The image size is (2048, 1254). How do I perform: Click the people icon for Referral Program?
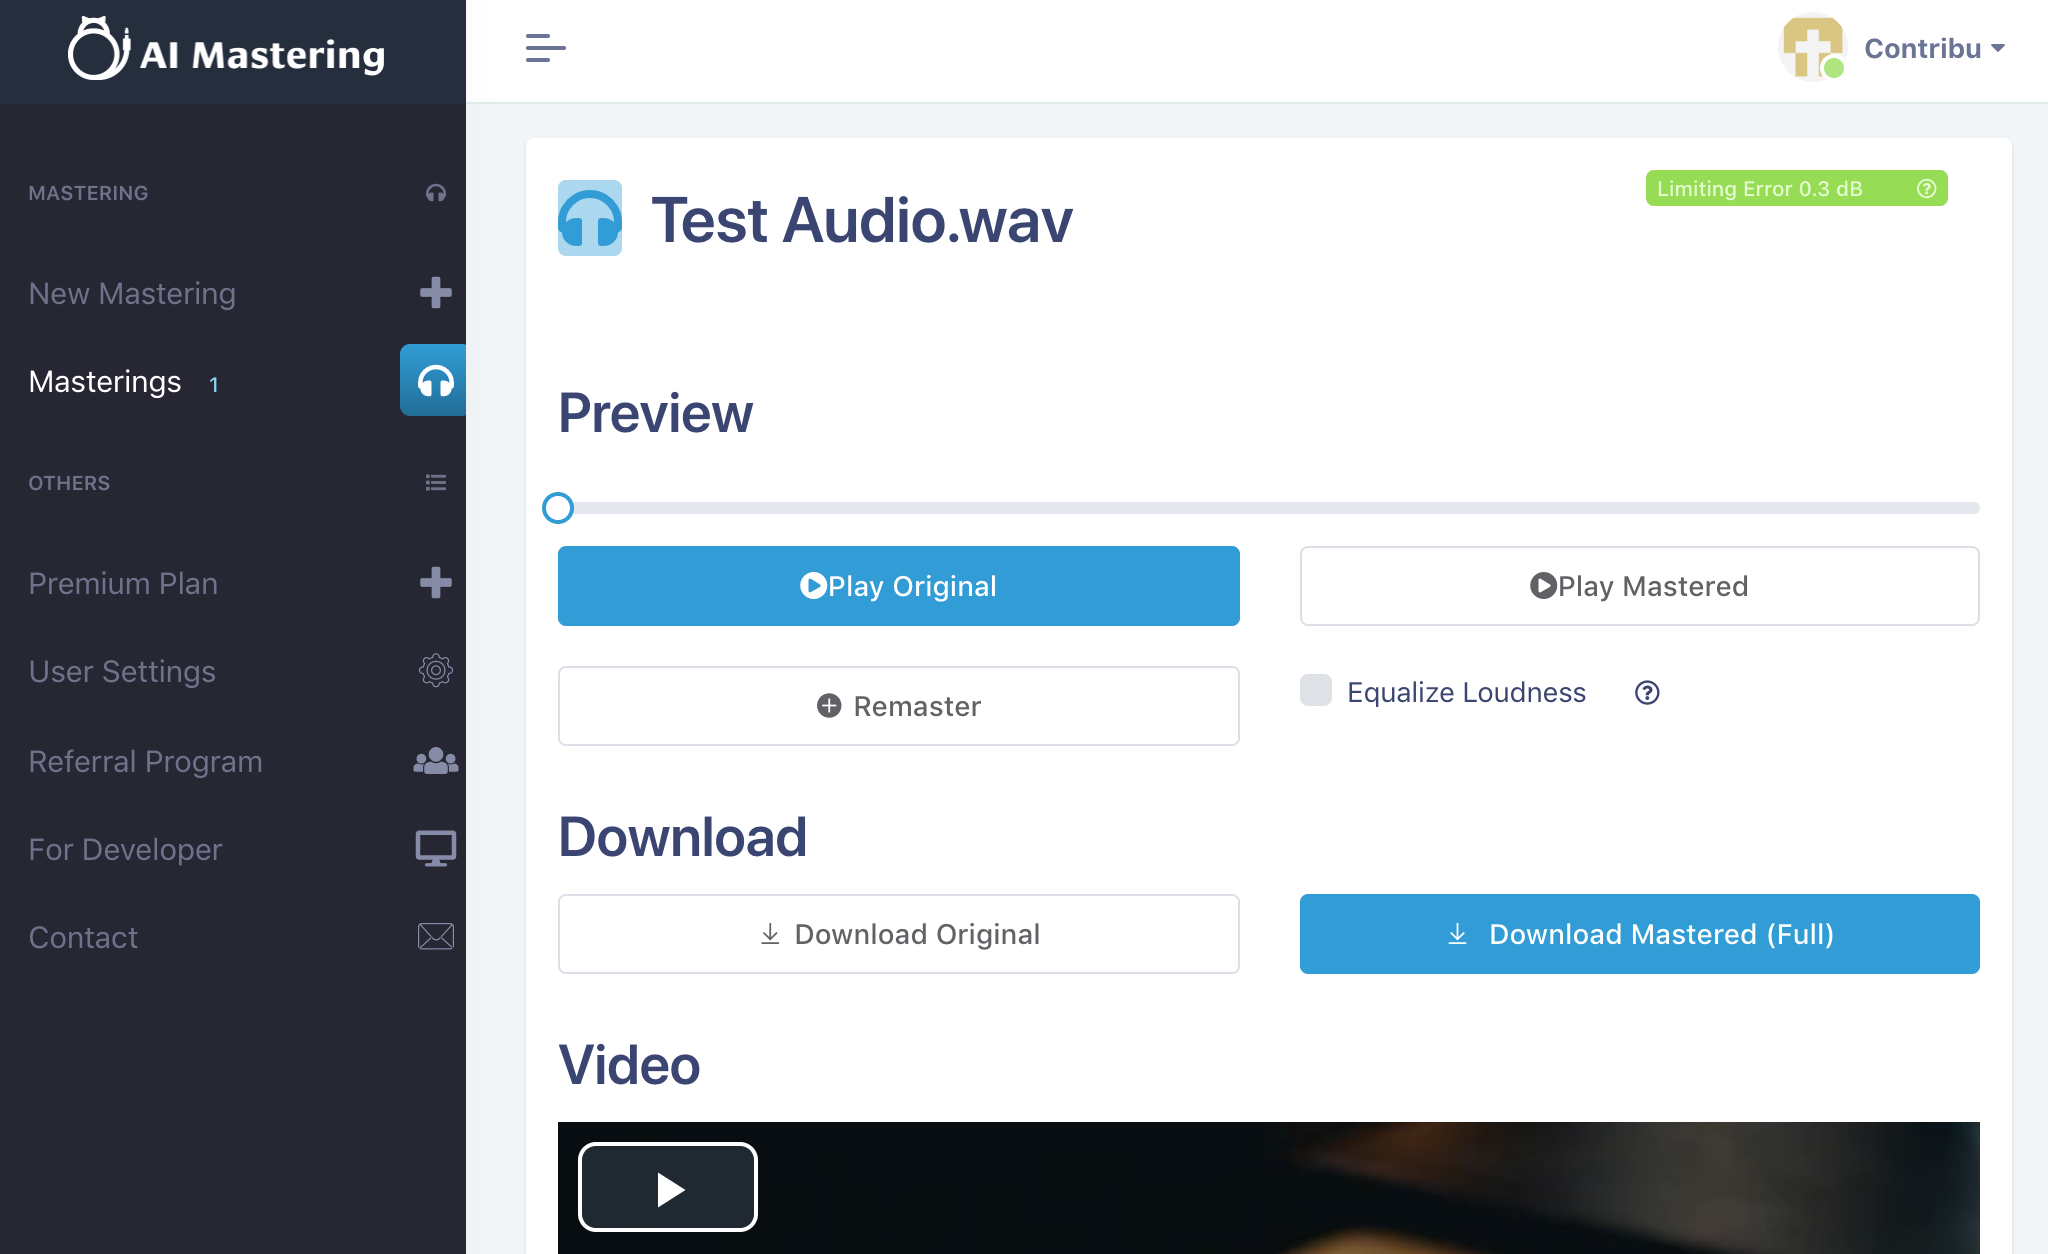436,761
